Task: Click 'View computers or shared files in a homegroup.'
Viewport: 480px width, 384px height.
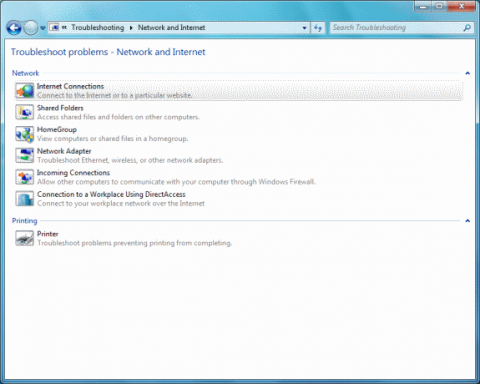Action: 113,139
